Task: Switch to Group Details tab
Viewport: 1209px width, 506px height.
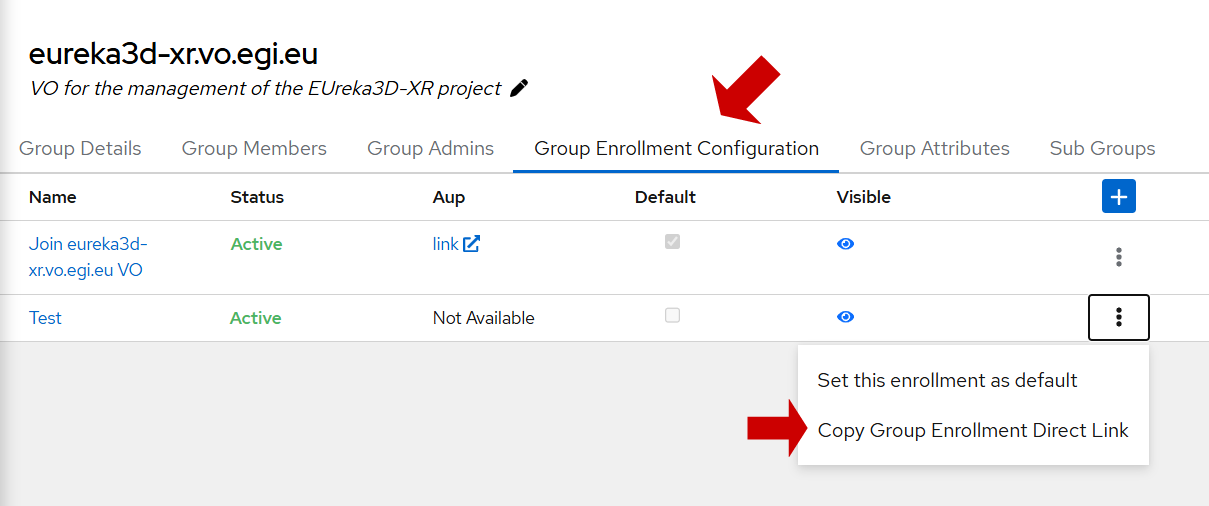Action: (80, 148)
